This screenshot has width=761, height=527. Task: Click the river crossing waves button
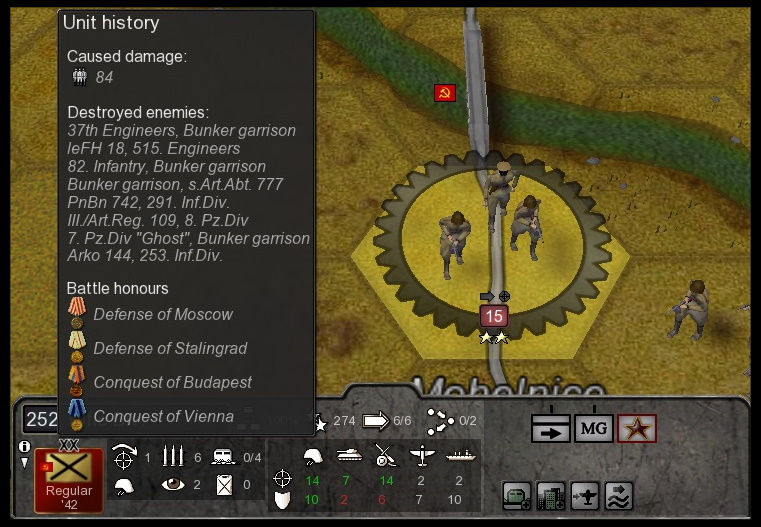(619, 495)
